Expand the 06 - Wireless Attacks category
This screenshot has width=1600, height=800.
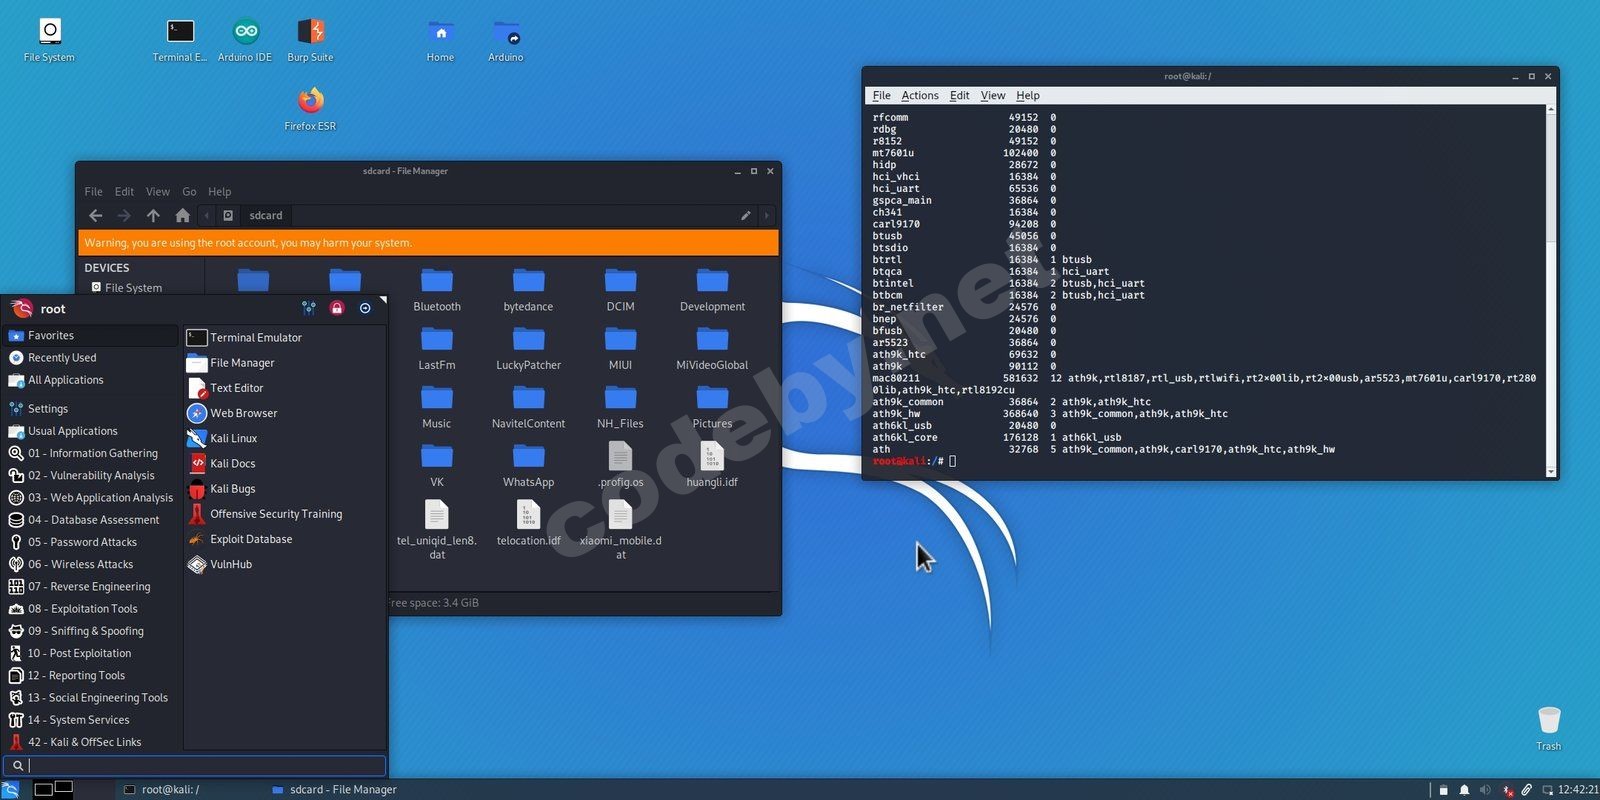pyautogui.click(x=80, y=564)
